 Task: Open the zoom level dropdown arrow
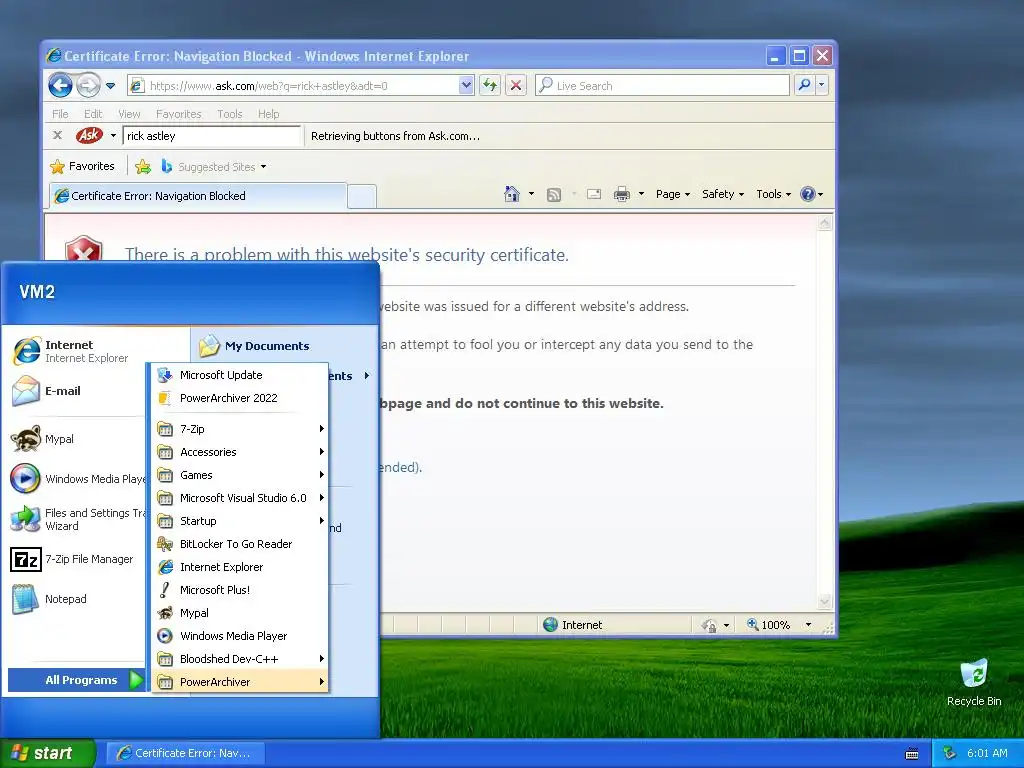coord(808,625)
